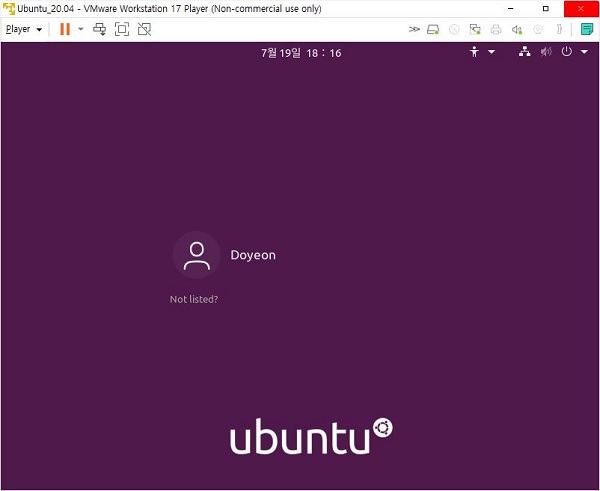
Task: Click the sound card device icon
Action: tap(517, 29)
